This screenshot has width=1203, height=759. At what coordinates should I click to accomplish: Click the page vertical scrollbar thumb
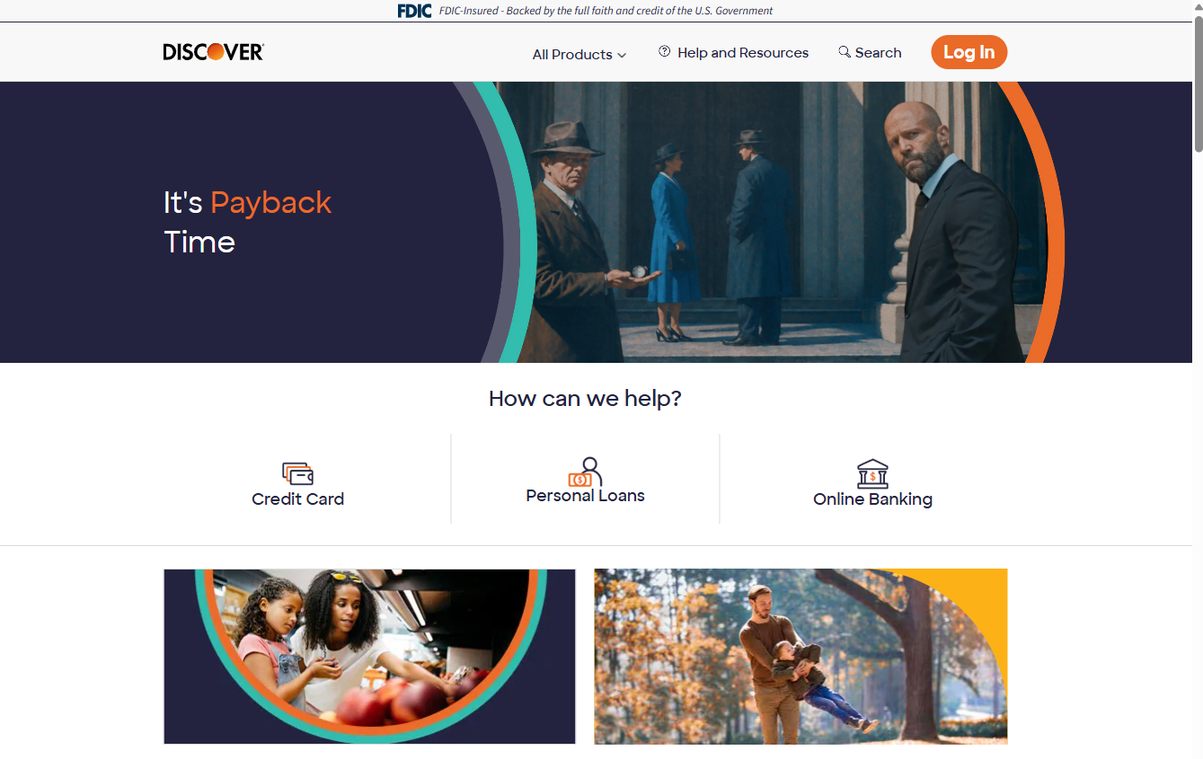pos(1197,85)
